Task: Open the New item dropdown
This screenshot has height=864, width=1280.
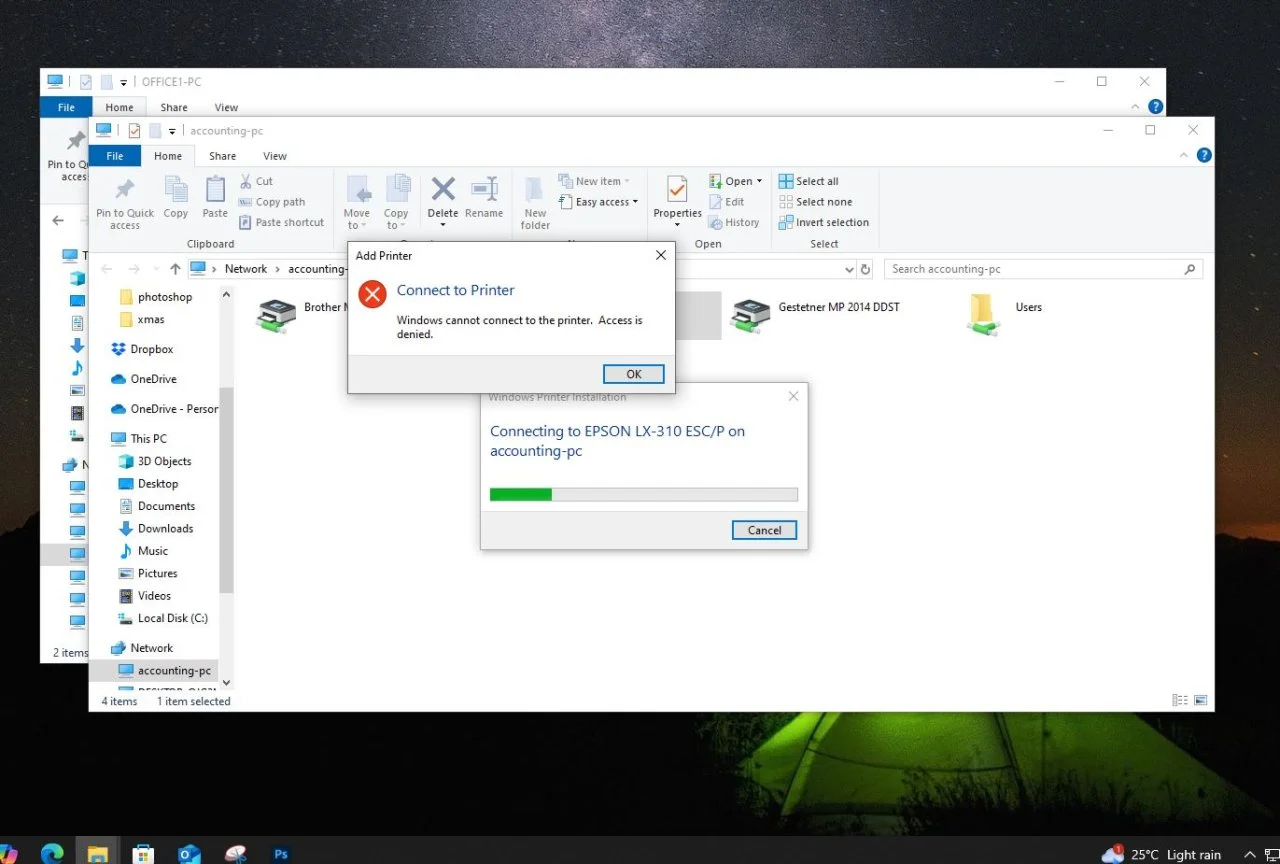Action: point(595,181)
